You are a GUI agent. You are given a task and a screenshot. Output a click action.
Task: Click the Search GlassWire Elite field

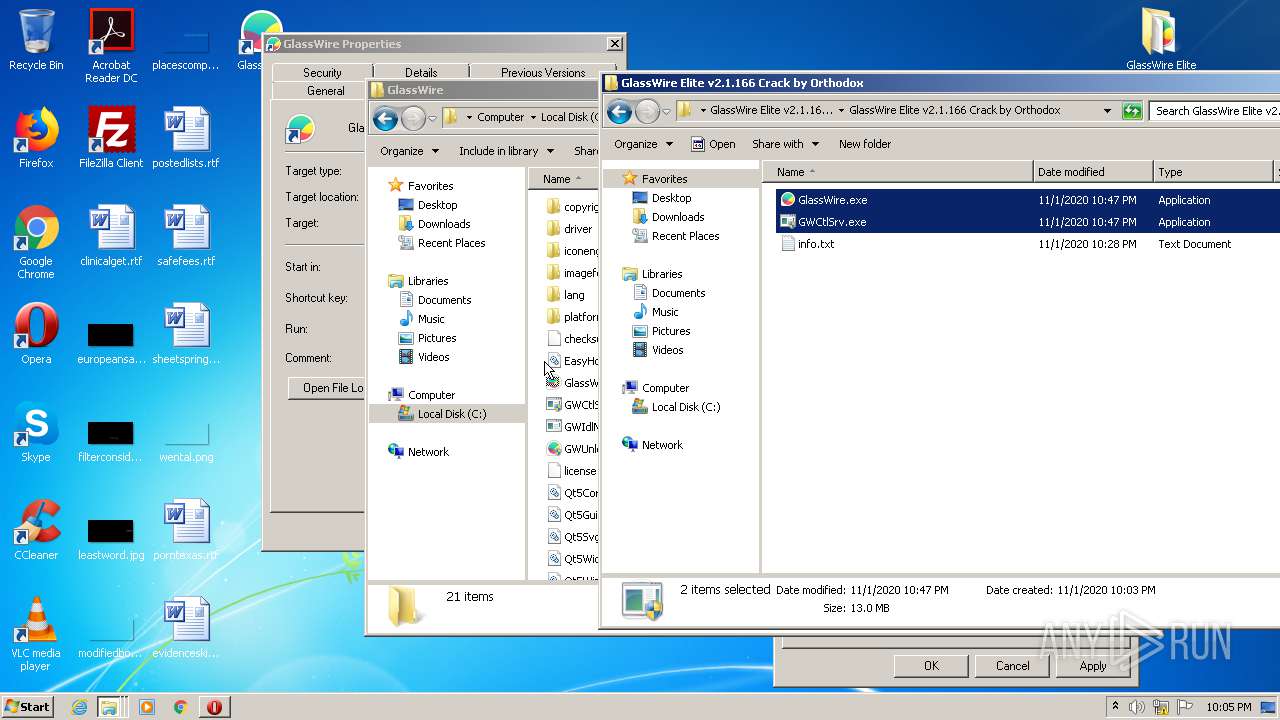pos(1215,111)
